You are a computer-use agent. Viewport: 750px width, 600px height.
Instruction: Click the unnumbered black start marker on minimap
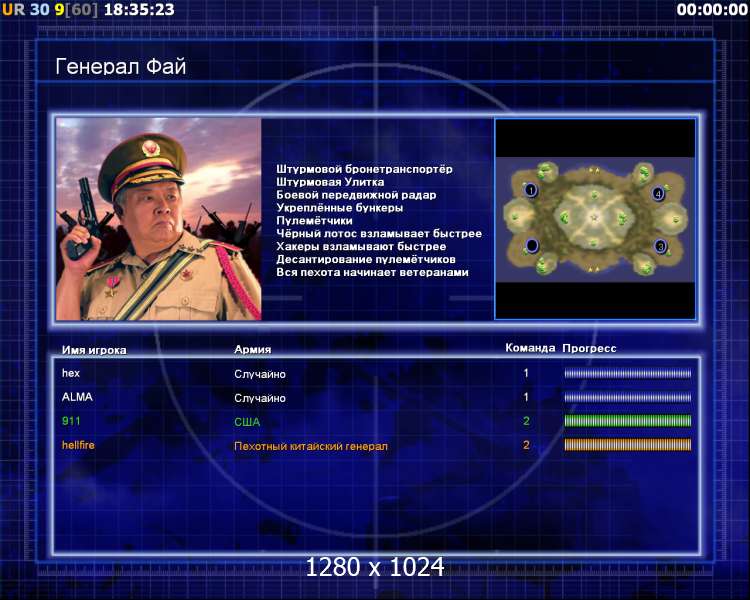pyautogui.click(x=532, y=246)
